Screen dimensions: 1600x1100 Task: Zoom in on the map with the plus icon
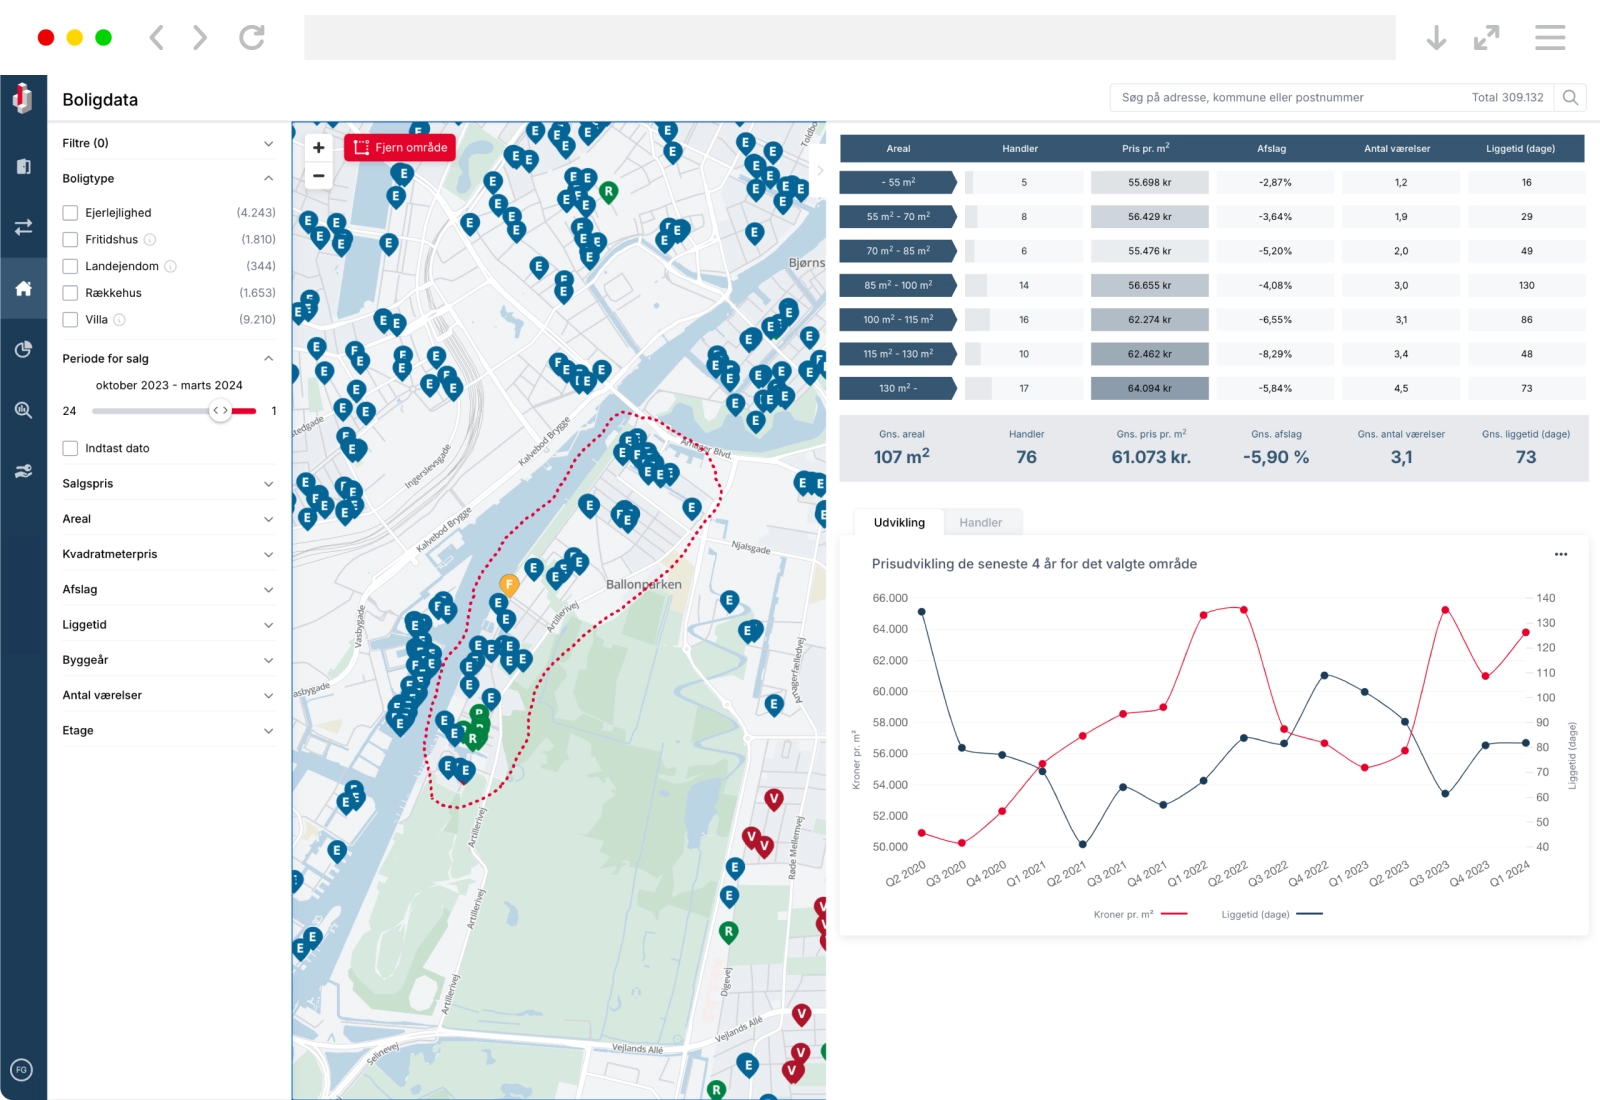(318, 147)
